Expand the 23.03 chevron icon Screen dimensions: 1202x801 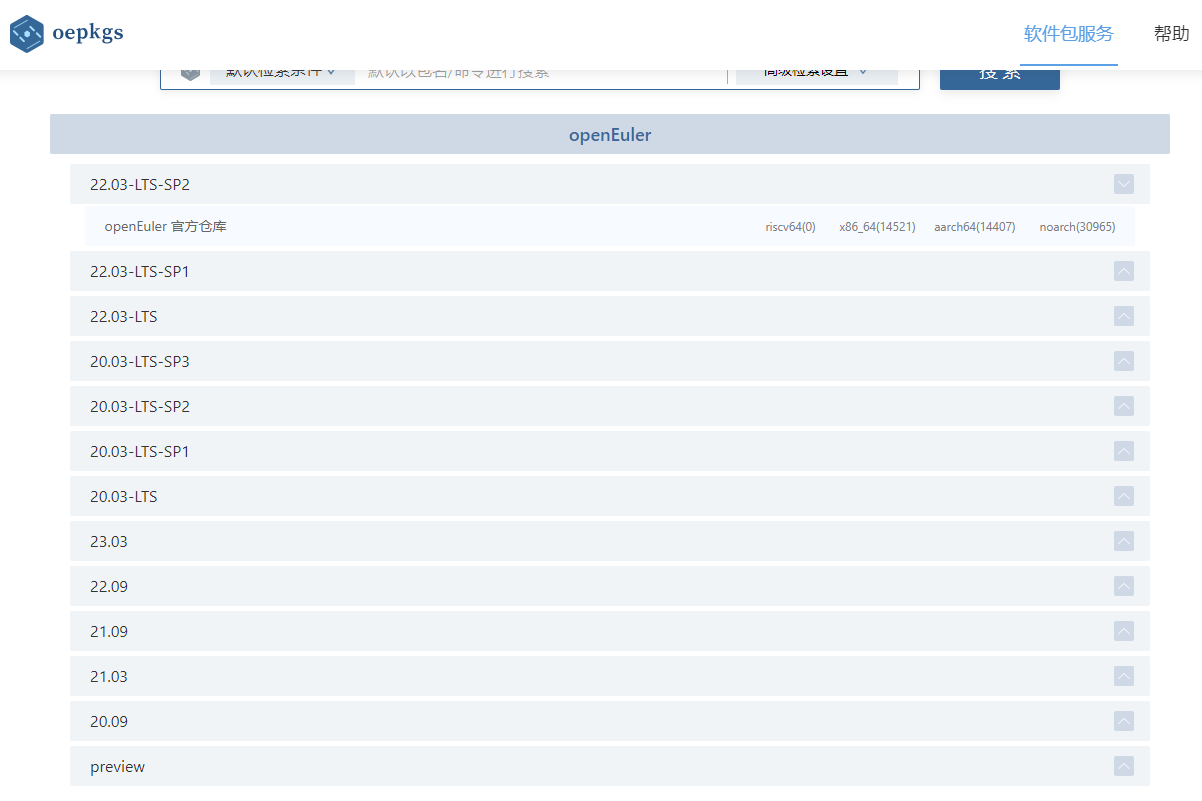(x=1123, y=541)
